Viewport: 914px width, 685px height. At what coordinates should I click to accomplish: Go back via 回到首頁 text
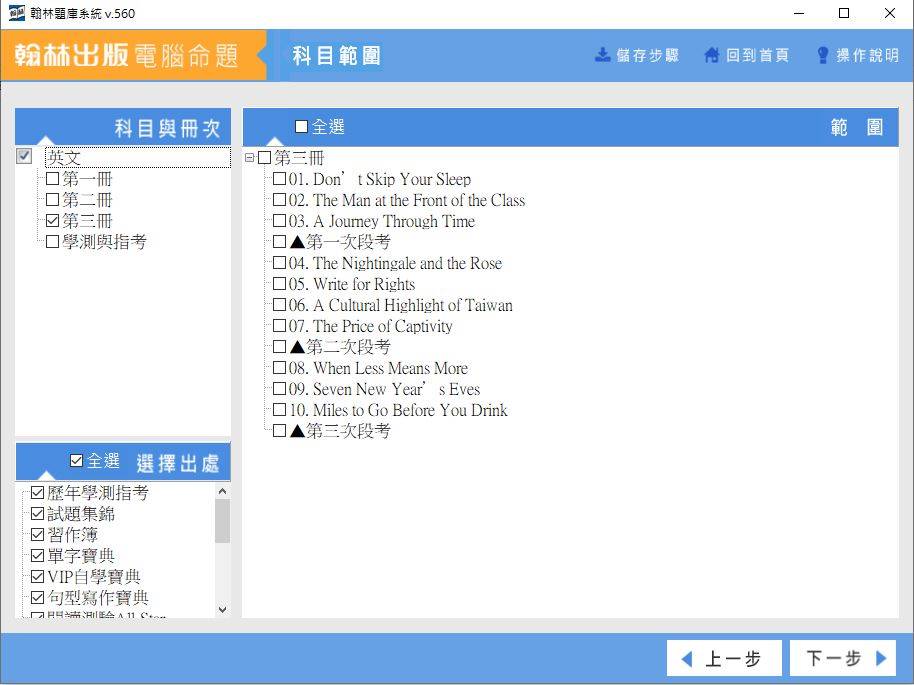(757, 55)
